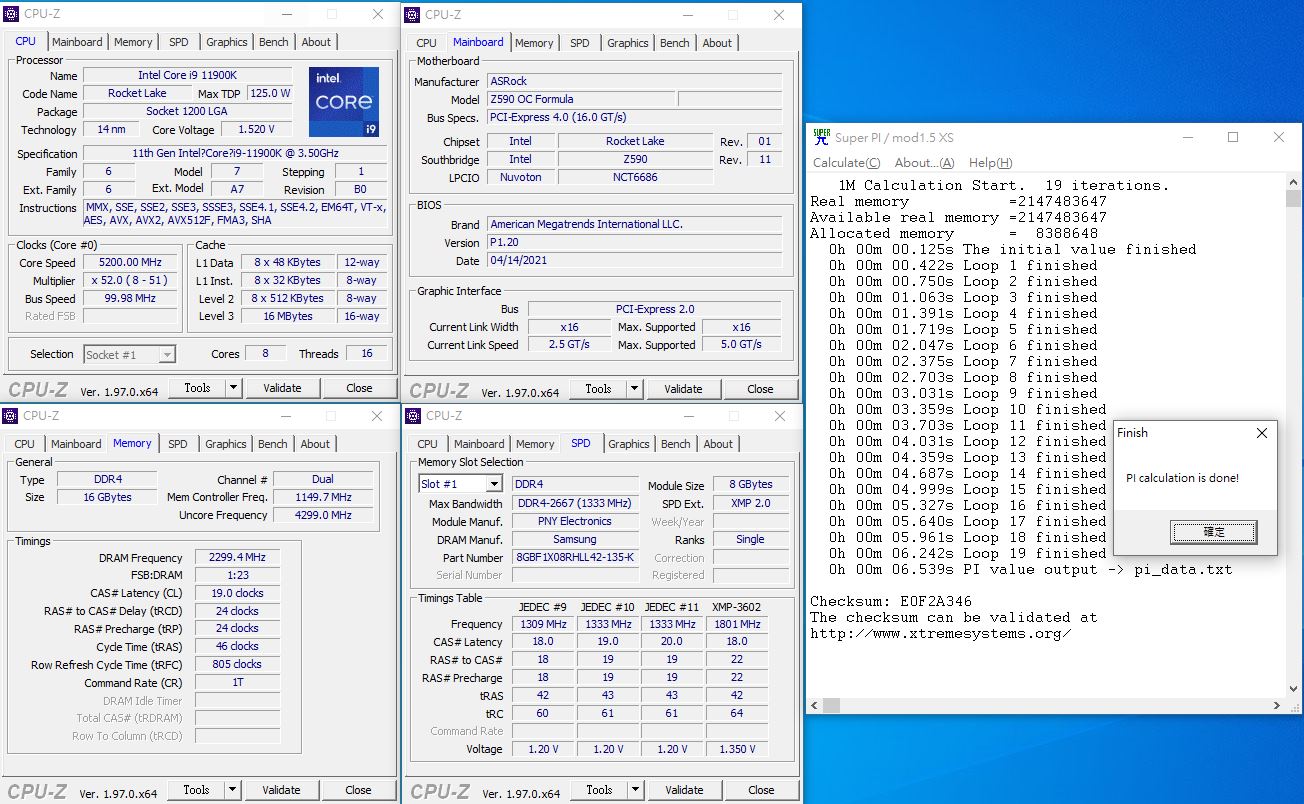1304x804 pixels.
Task: Confirm the Finish dialog with the 確定 button
Action: coord(1214,532)
